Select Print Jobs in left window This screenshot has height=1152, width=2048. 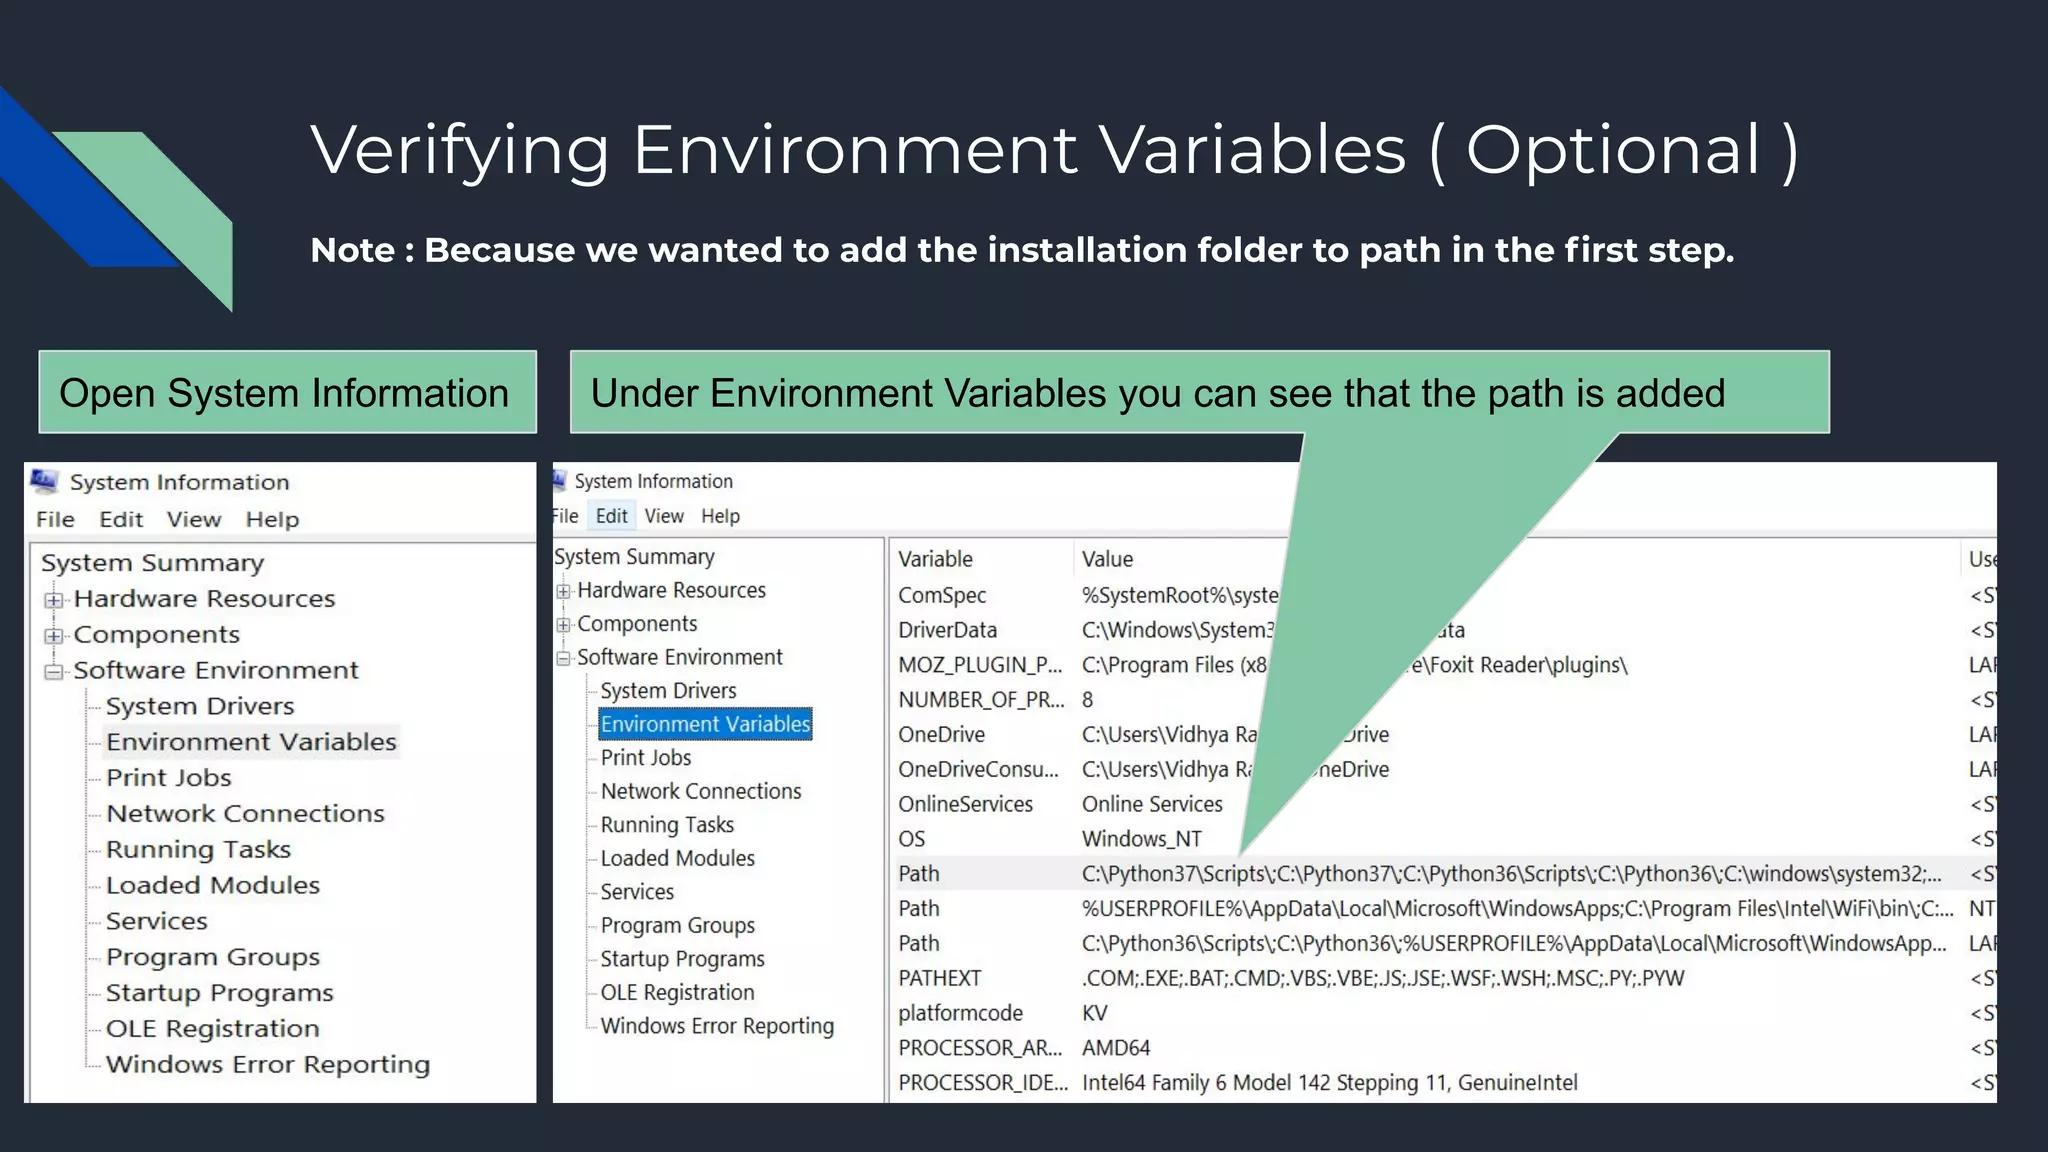[169, 778]
